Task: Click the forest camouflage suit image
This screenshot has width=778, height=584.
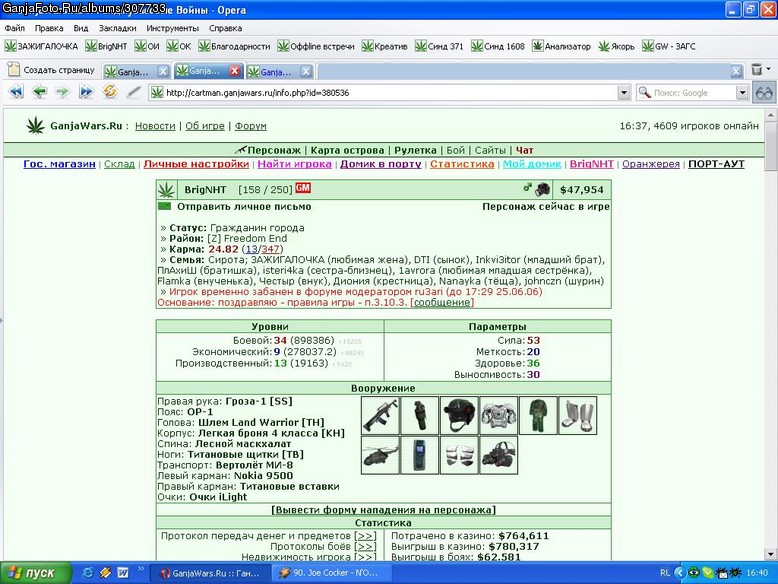Action: coord(538,415)
